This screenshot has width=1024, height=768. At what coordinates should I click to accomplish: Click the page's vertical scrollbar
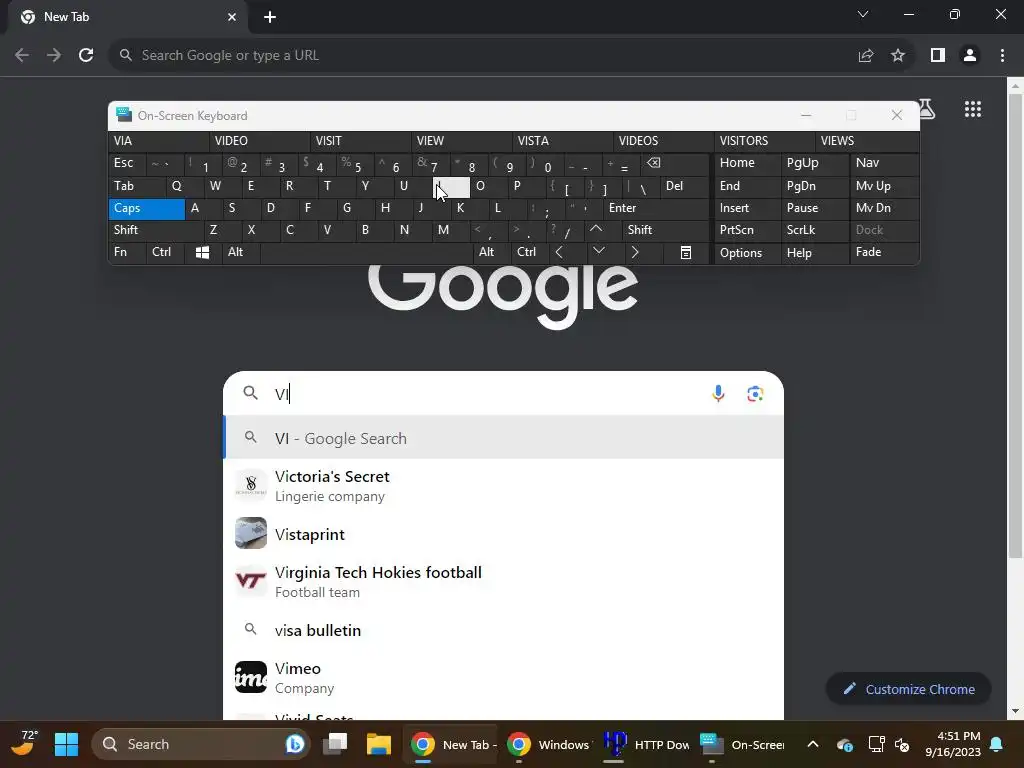tap(1015, 327)
